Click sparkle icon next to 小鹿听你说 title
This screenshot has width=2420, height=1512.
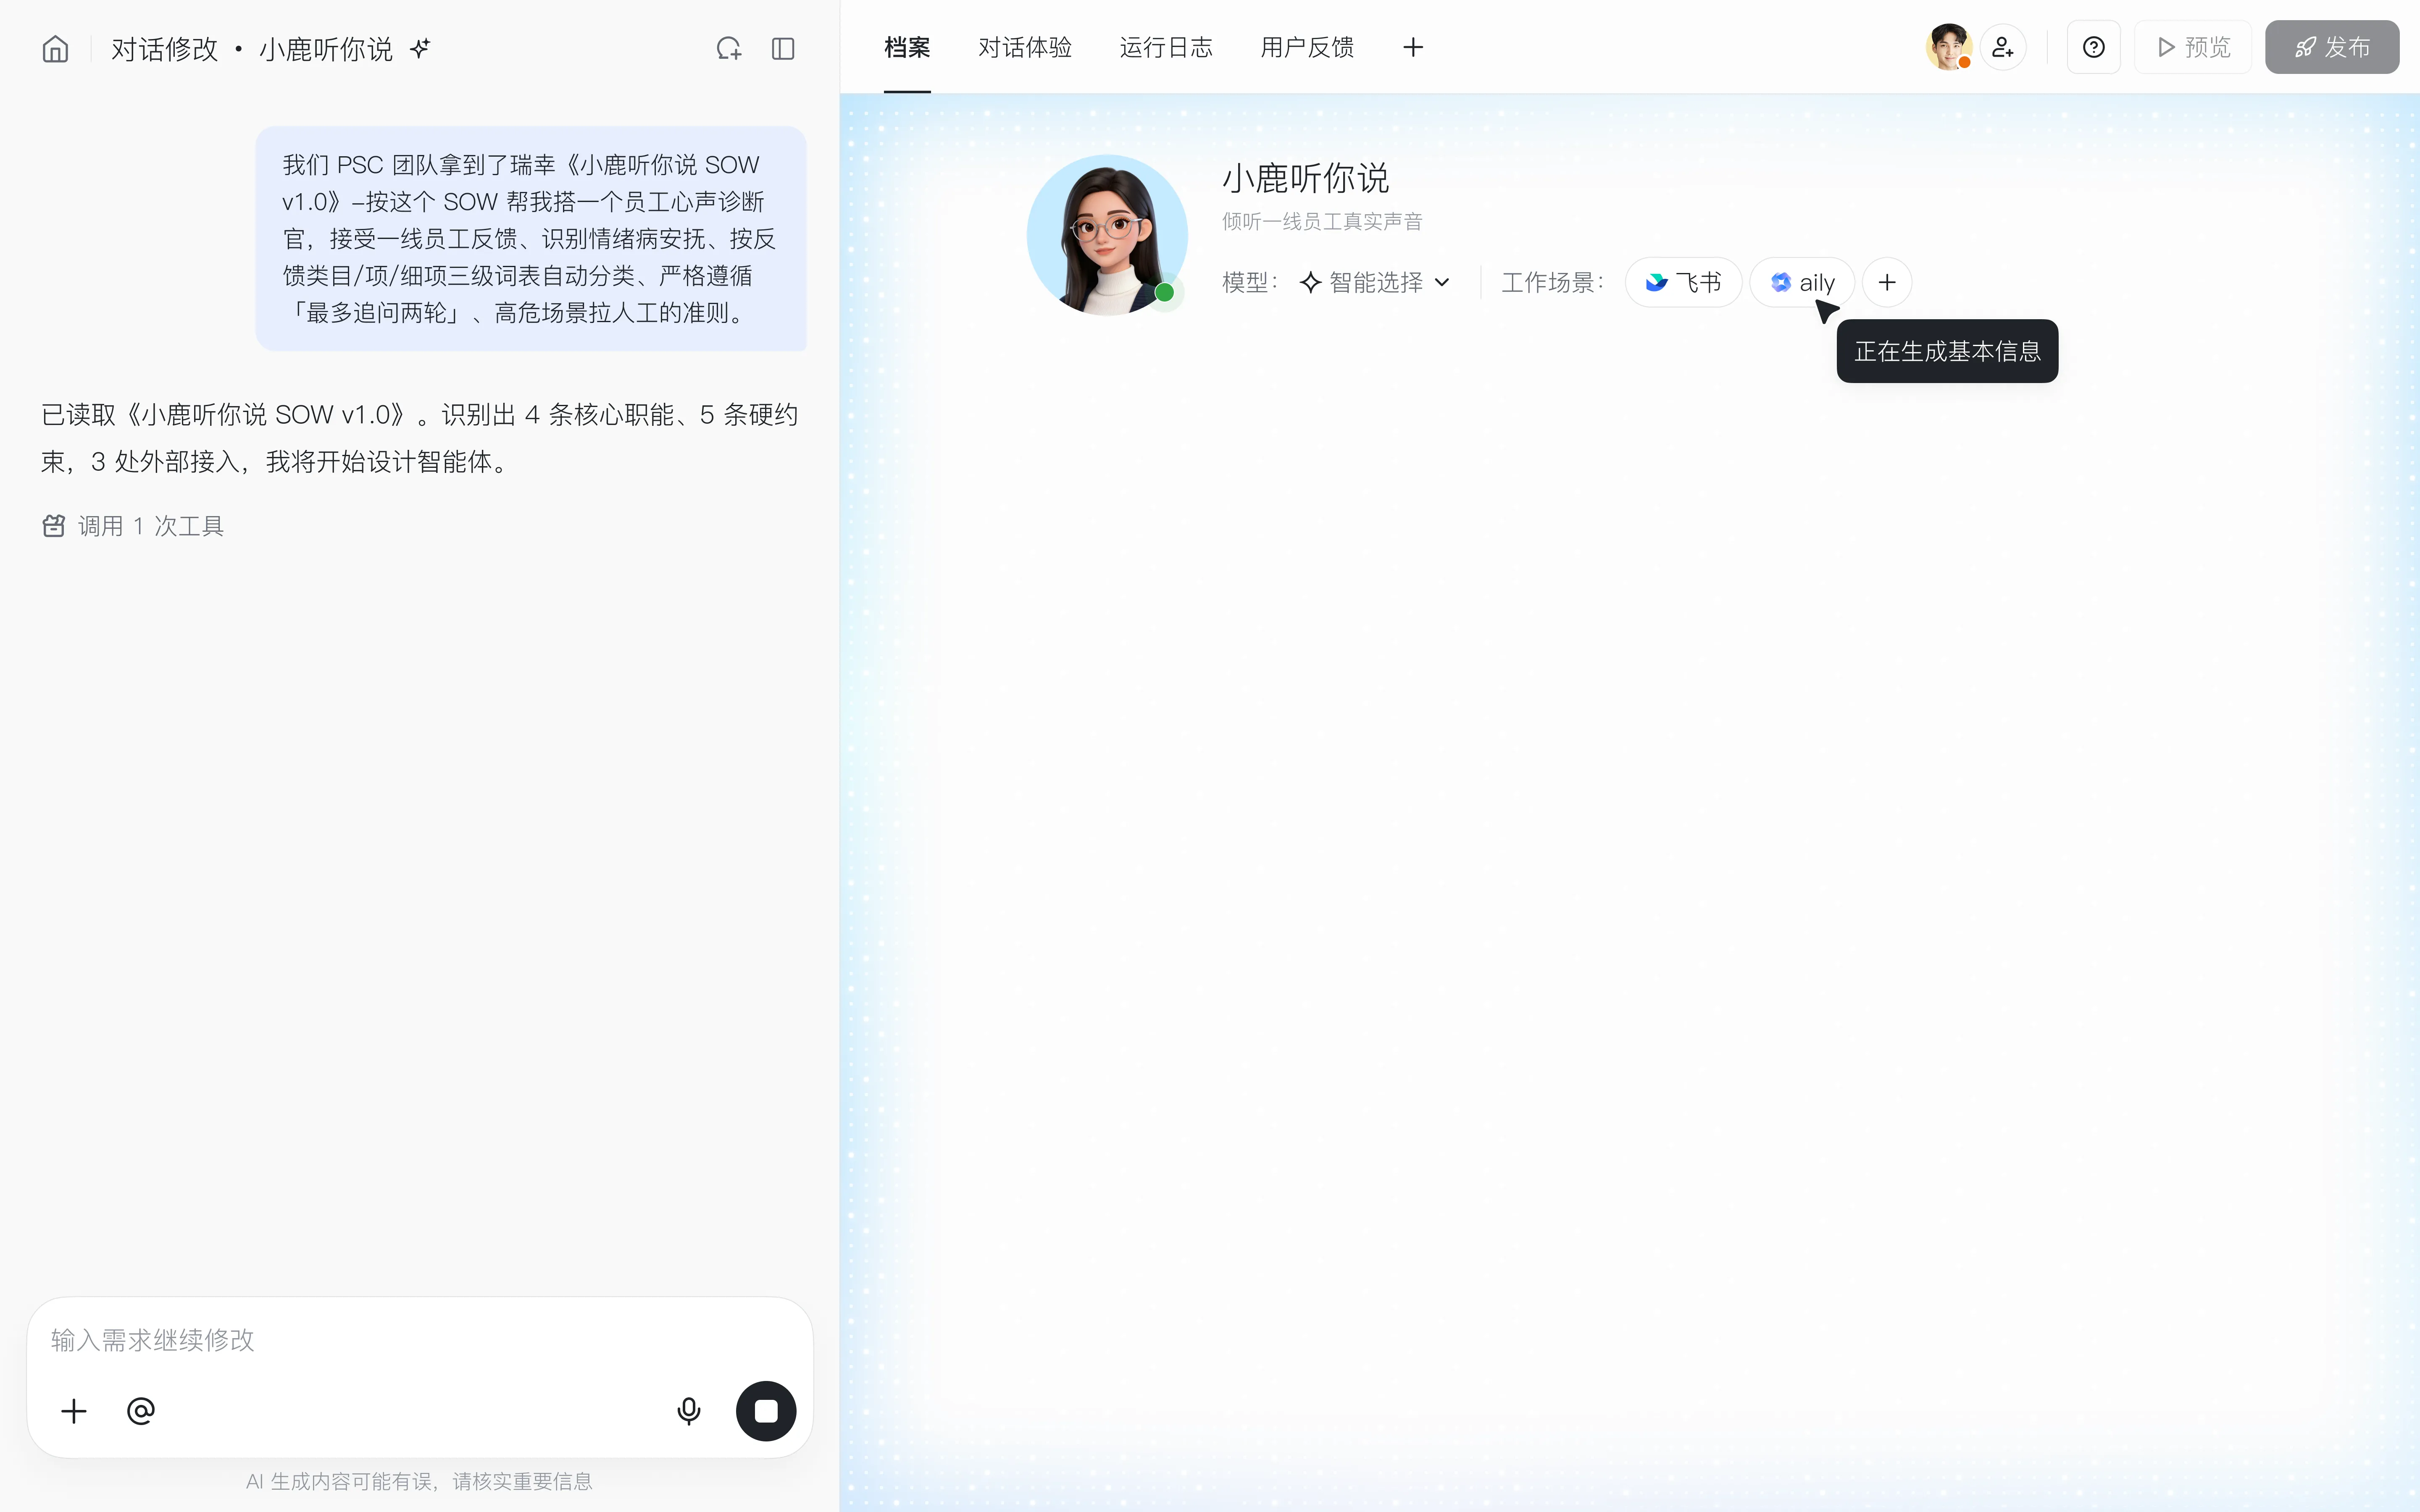click(420, 48)
